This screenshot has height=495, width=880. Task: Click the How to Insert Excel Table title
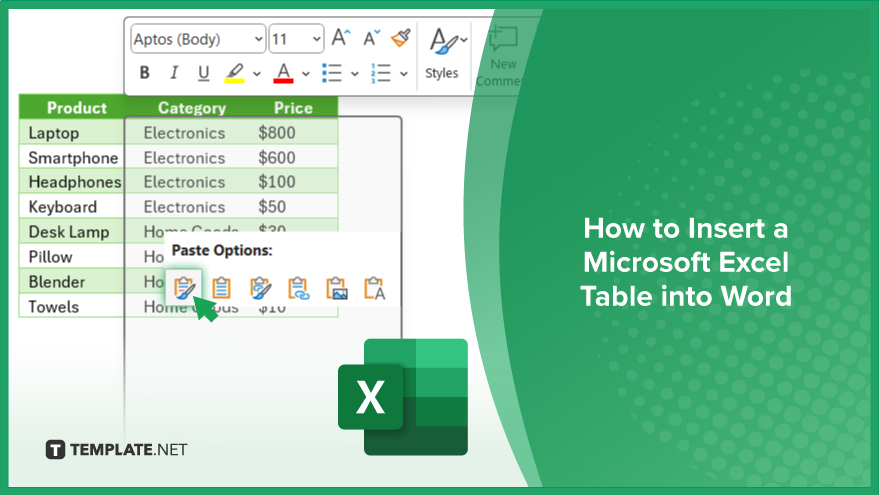point(685,262)
